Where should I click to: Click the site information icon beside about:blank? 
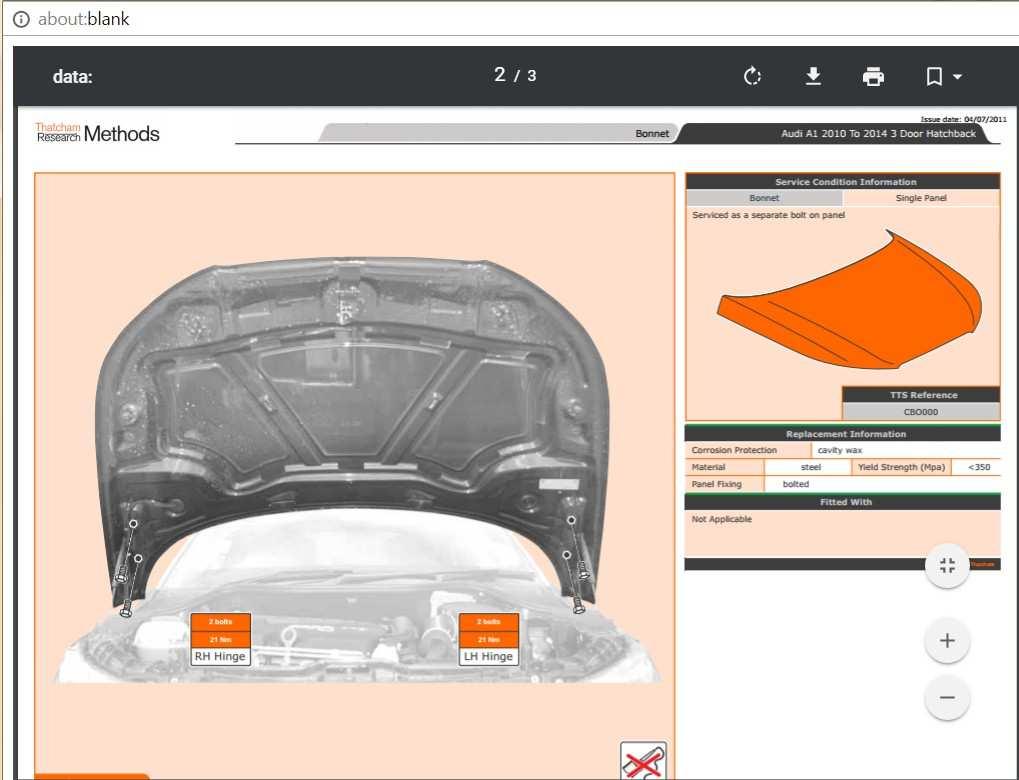pos(21,19)
